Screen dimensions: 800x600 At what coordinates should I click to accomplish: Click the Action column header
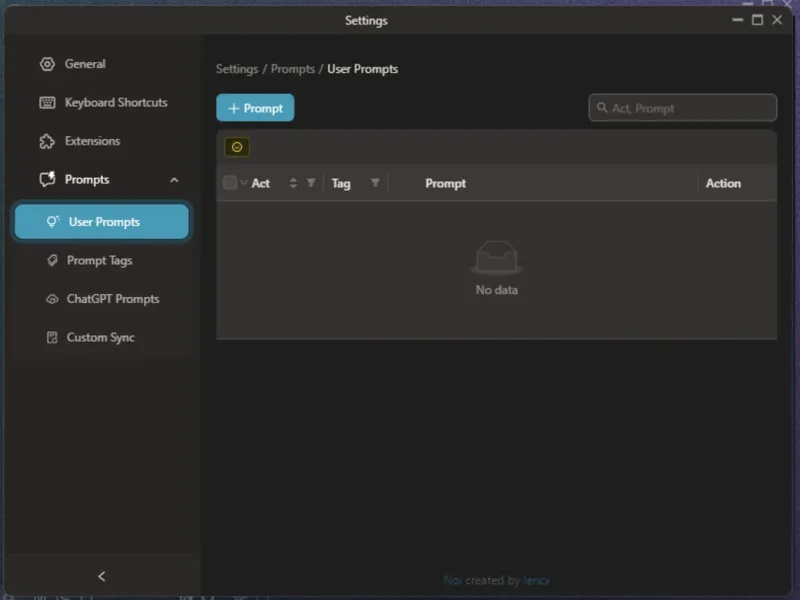coord(723,183)
